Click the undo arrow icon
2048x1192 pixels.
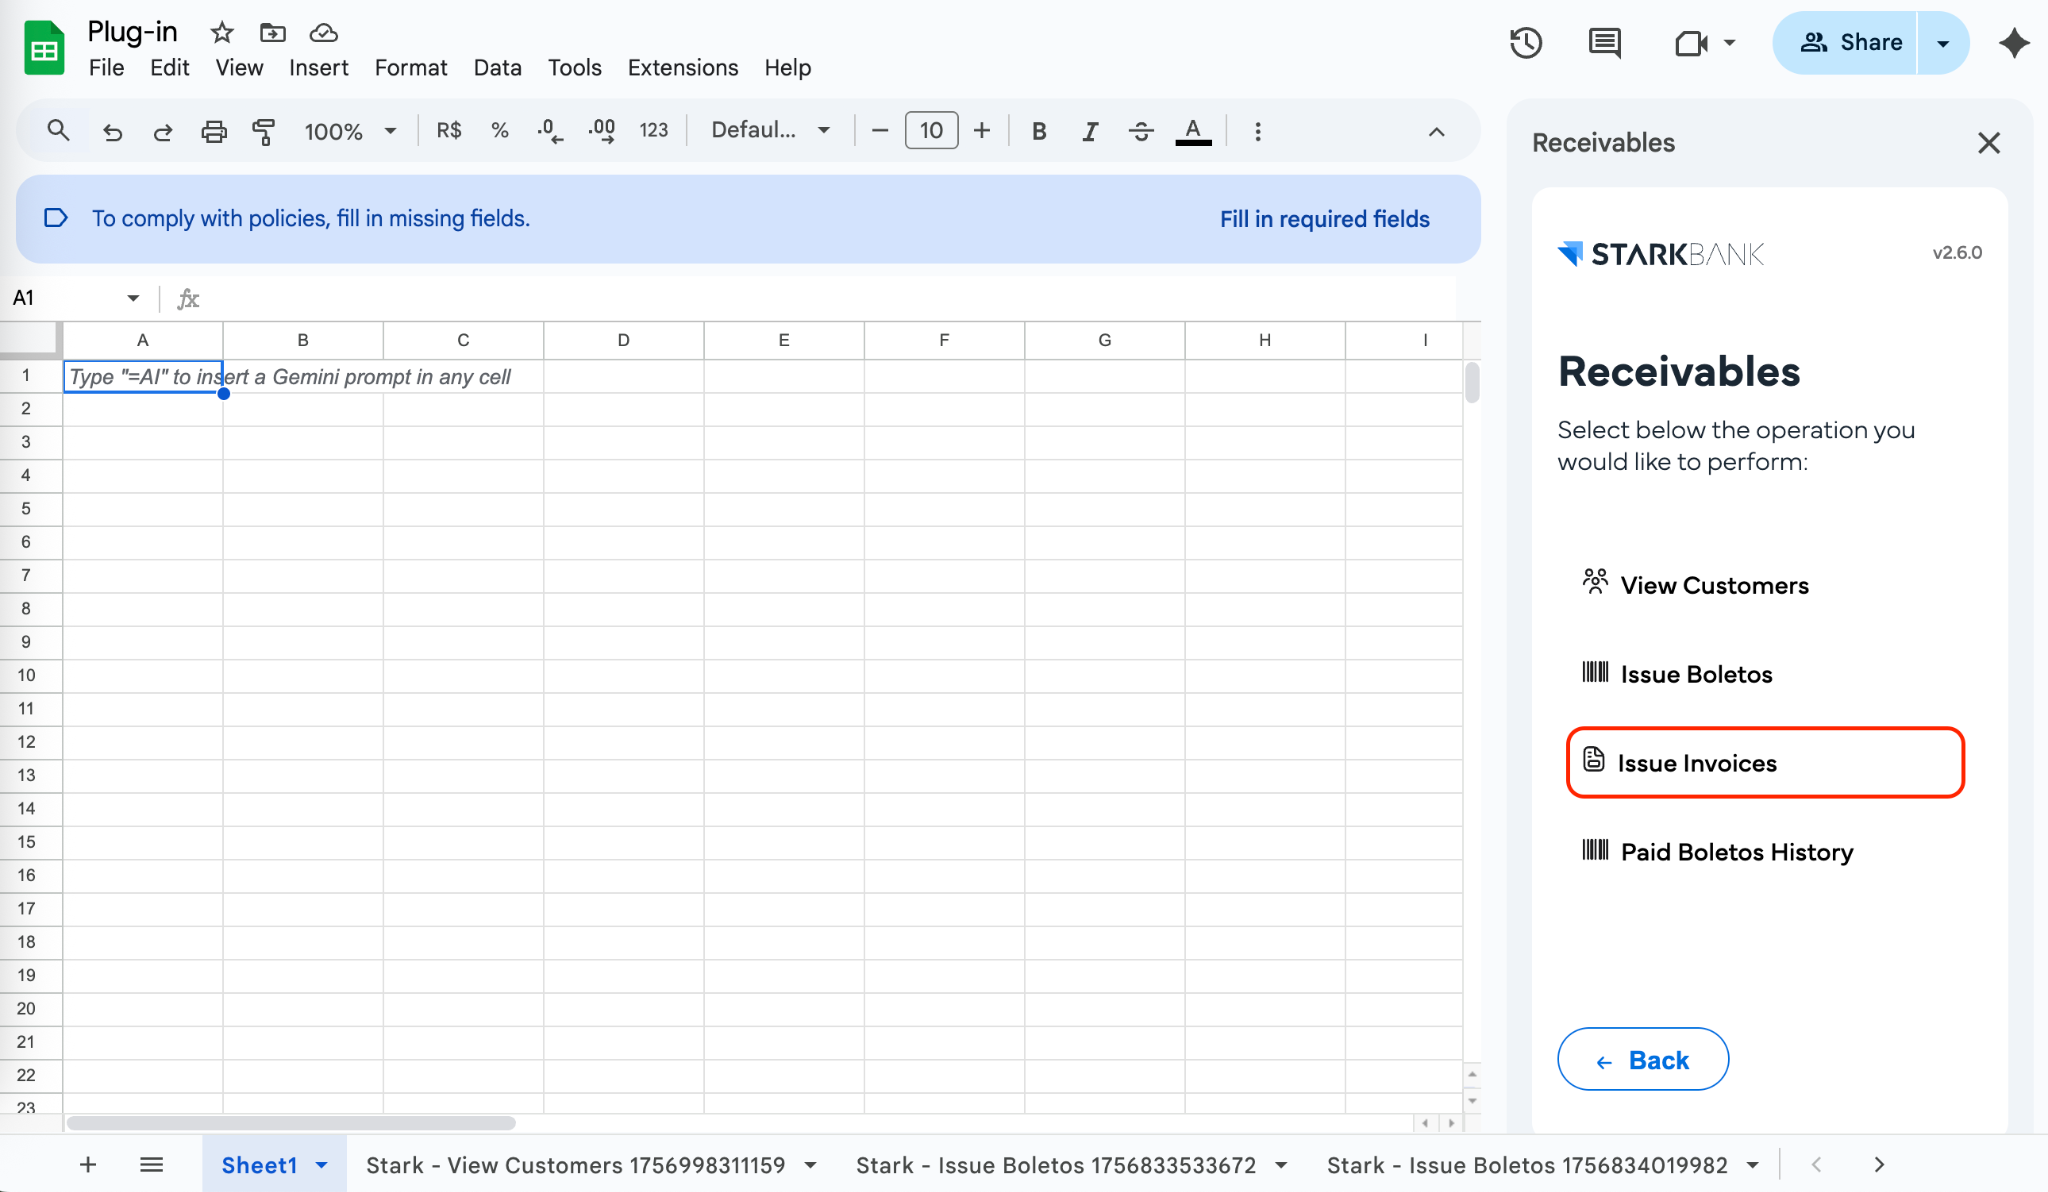112,131
